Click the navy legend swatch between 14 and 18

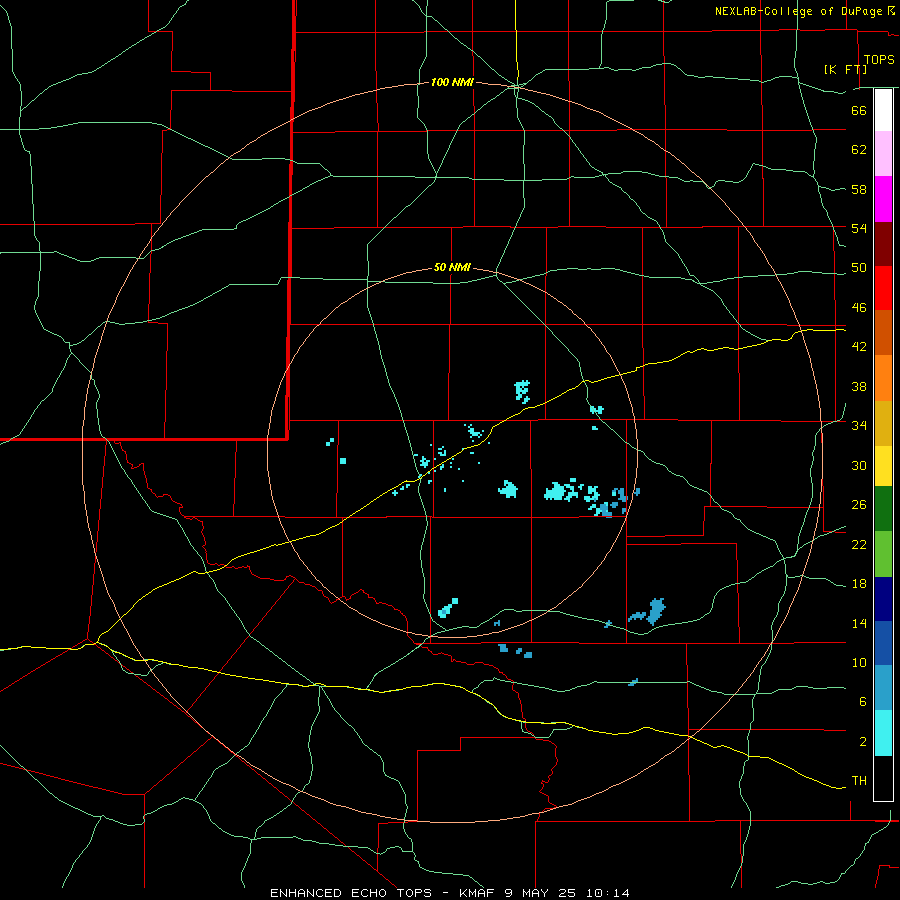pyautogui.click(x=883, y=599)
